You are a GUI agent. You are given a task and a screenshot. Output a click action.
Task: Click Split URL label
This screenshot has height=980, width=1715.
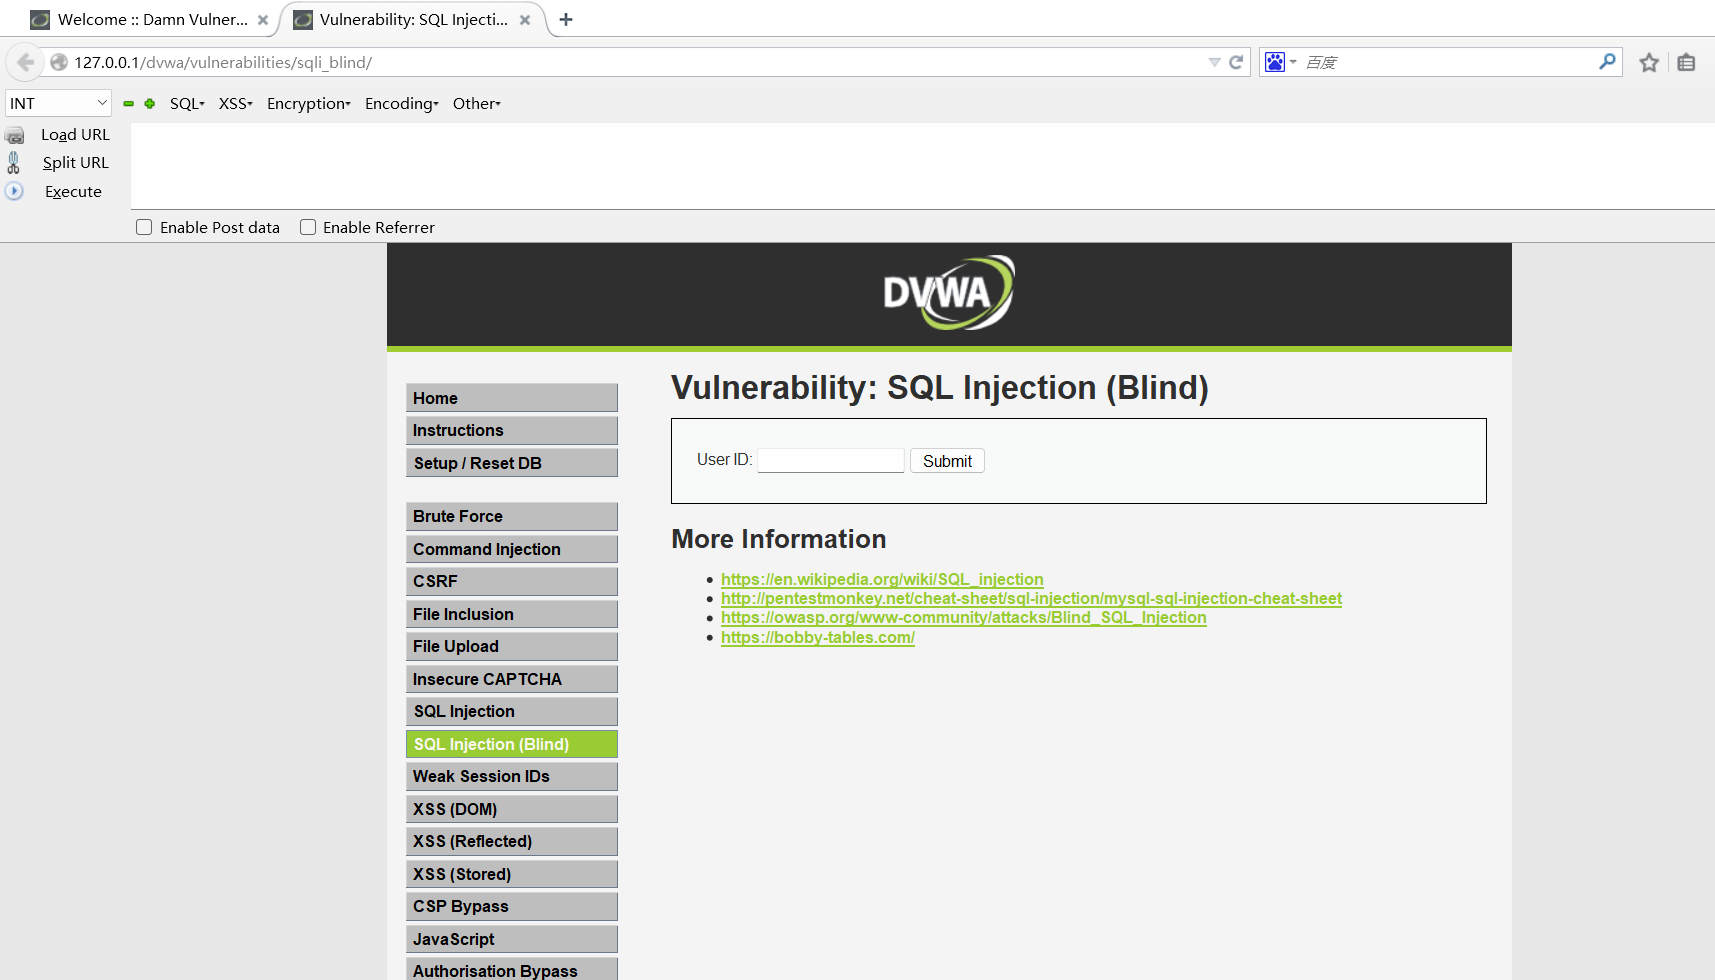(75, 162)
